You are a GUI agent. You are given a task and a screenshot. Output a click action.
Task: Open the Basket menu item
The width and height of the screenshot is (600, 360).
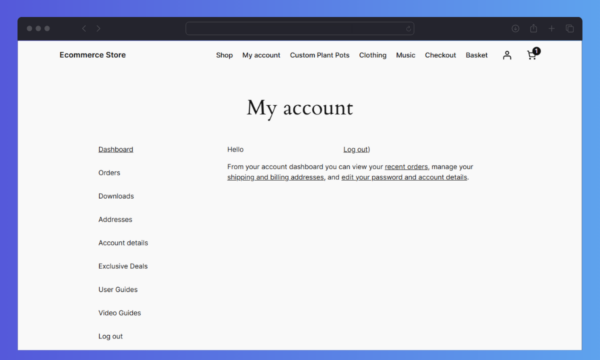click(477, 55)
